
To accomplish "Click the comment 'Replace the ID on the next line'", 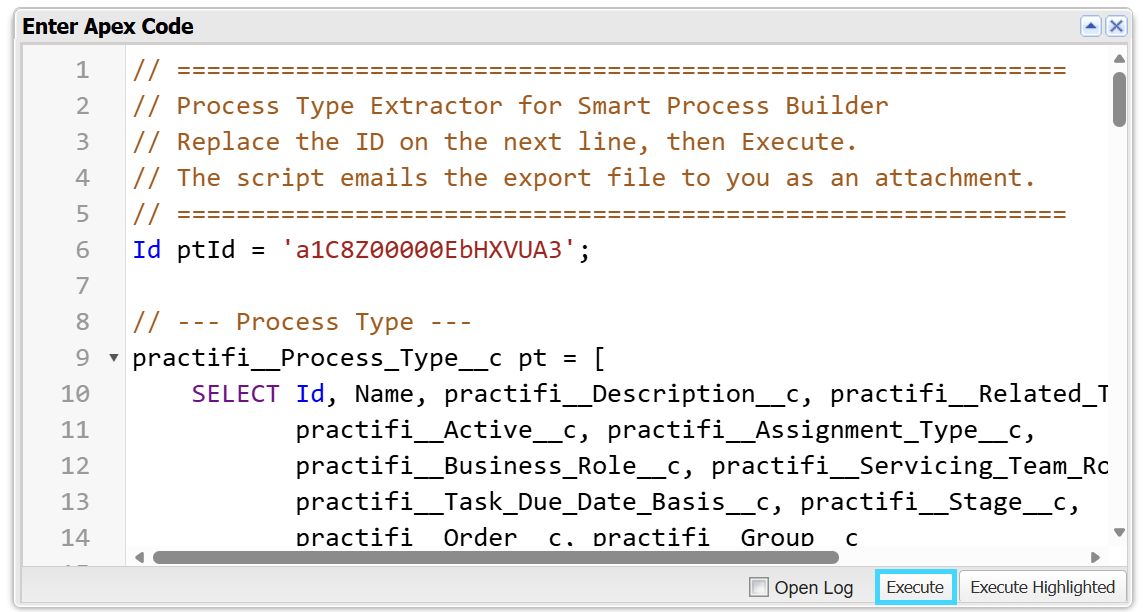I will tap(413, 141).
